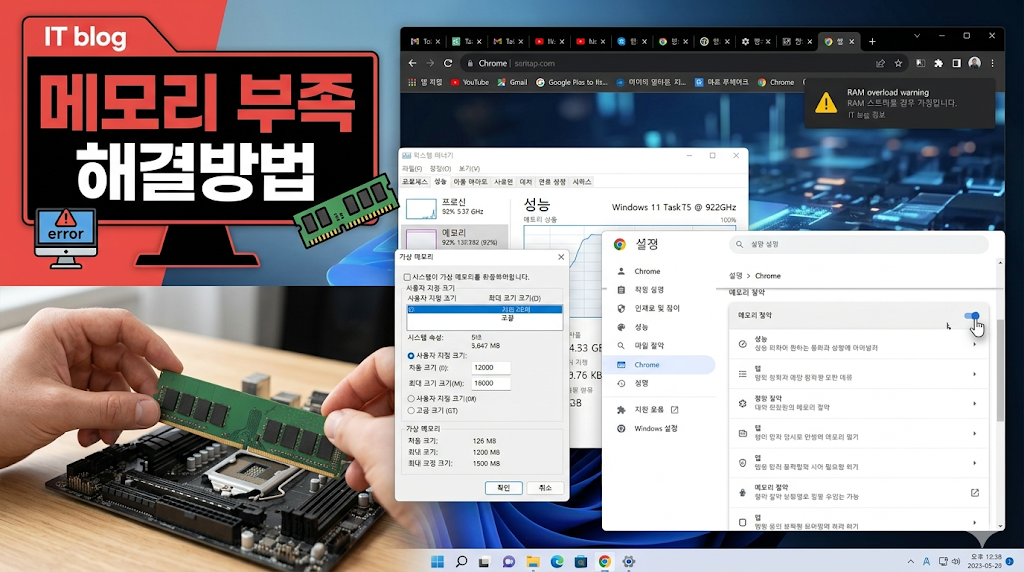The width and height of the screenshot is (1024, 572).
Task: Cancel the virtual memory dialog with 취소
Action: coord(545,488)
